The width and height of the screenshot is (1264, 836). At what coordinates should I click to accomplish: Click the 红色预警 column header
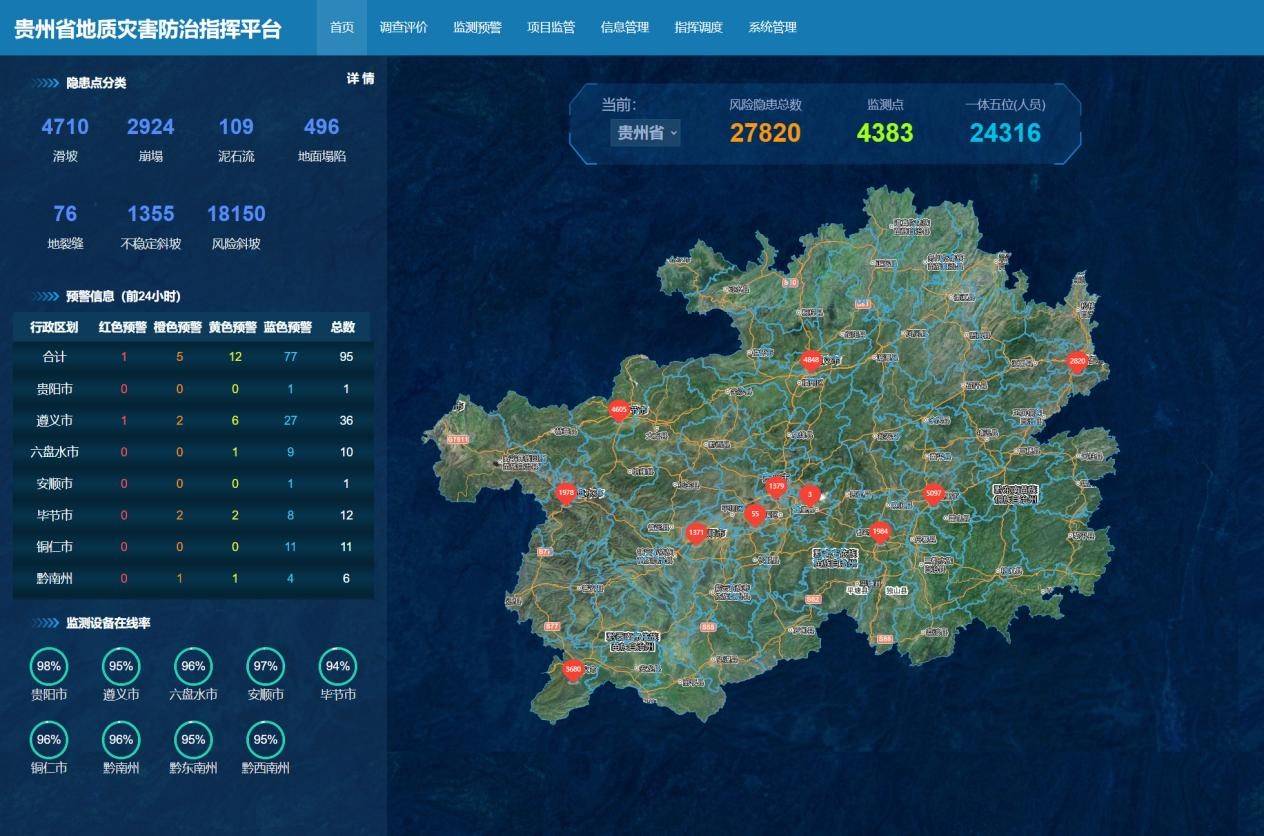pos(123,327)
